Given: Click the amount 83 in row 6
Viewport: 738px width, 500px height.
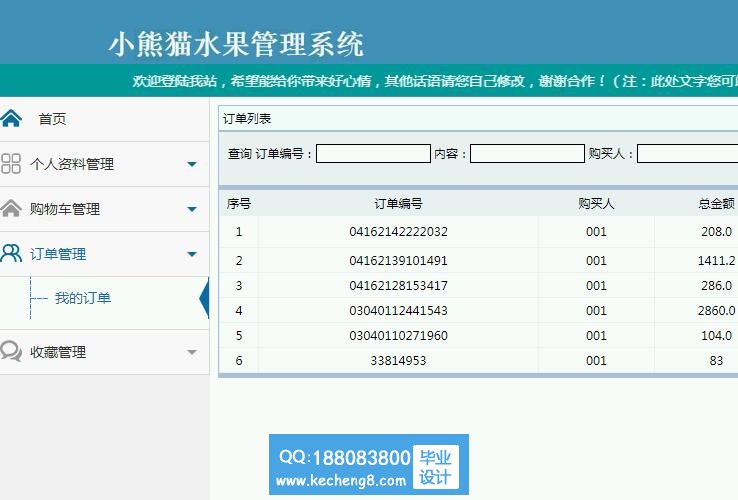Looking at the screenshot, I should [716, 360].
